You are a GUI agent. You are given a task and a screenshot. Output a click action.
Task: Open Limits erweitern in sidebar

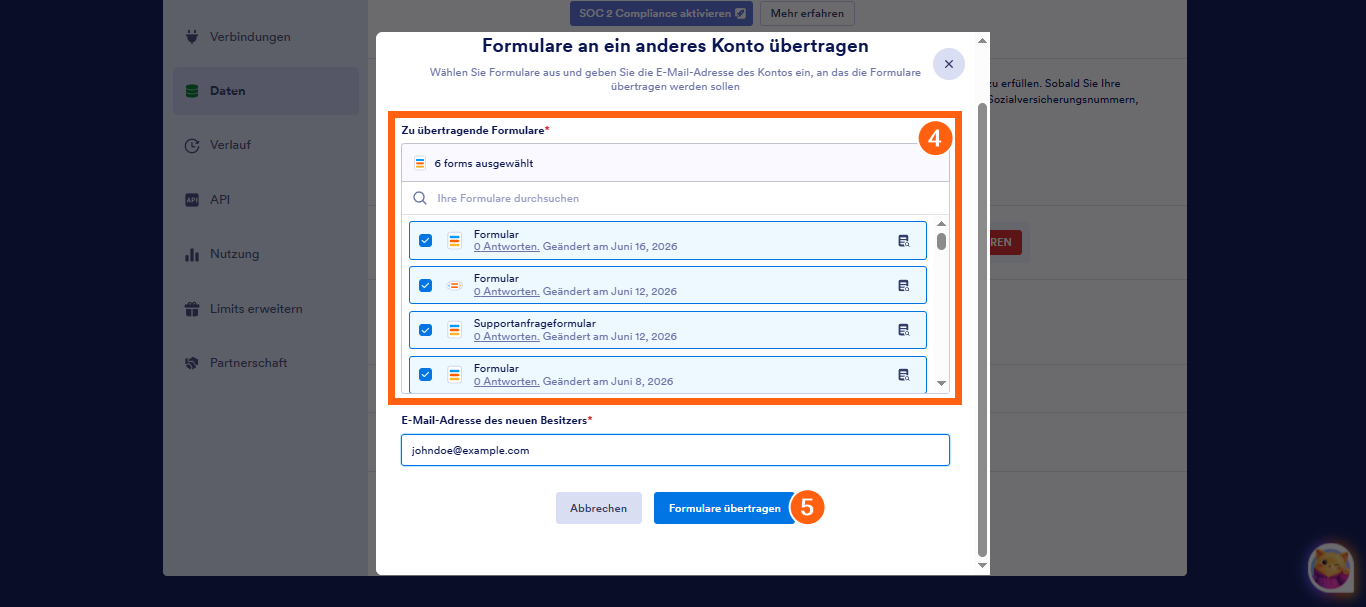click(266, 309)
